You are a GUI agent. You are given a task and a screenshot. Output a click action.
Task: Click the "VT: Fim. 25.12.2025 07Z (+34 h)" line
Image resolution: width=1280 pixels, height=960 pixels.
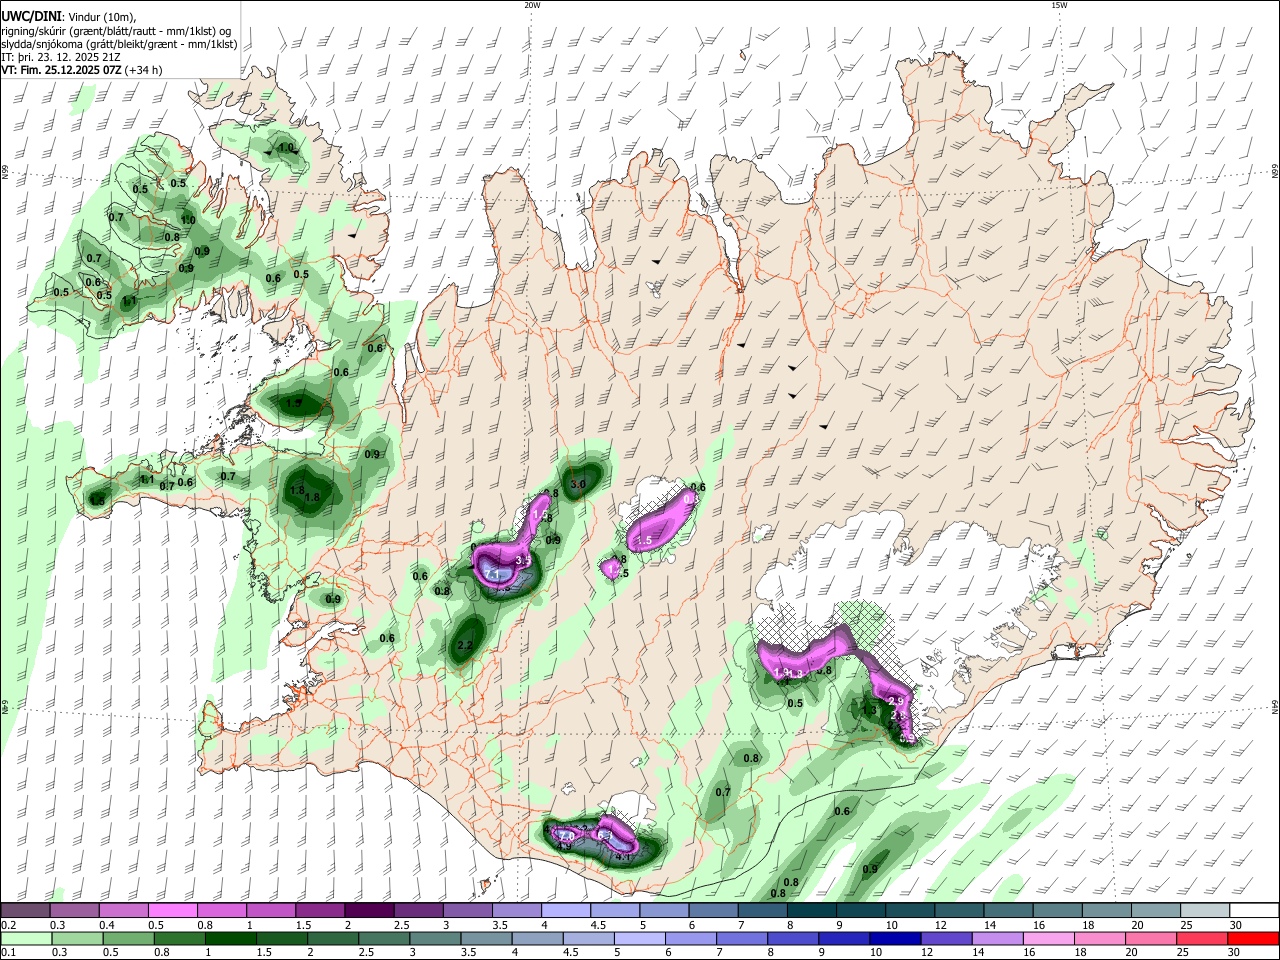pyautogui.click(x=82, y=70)
